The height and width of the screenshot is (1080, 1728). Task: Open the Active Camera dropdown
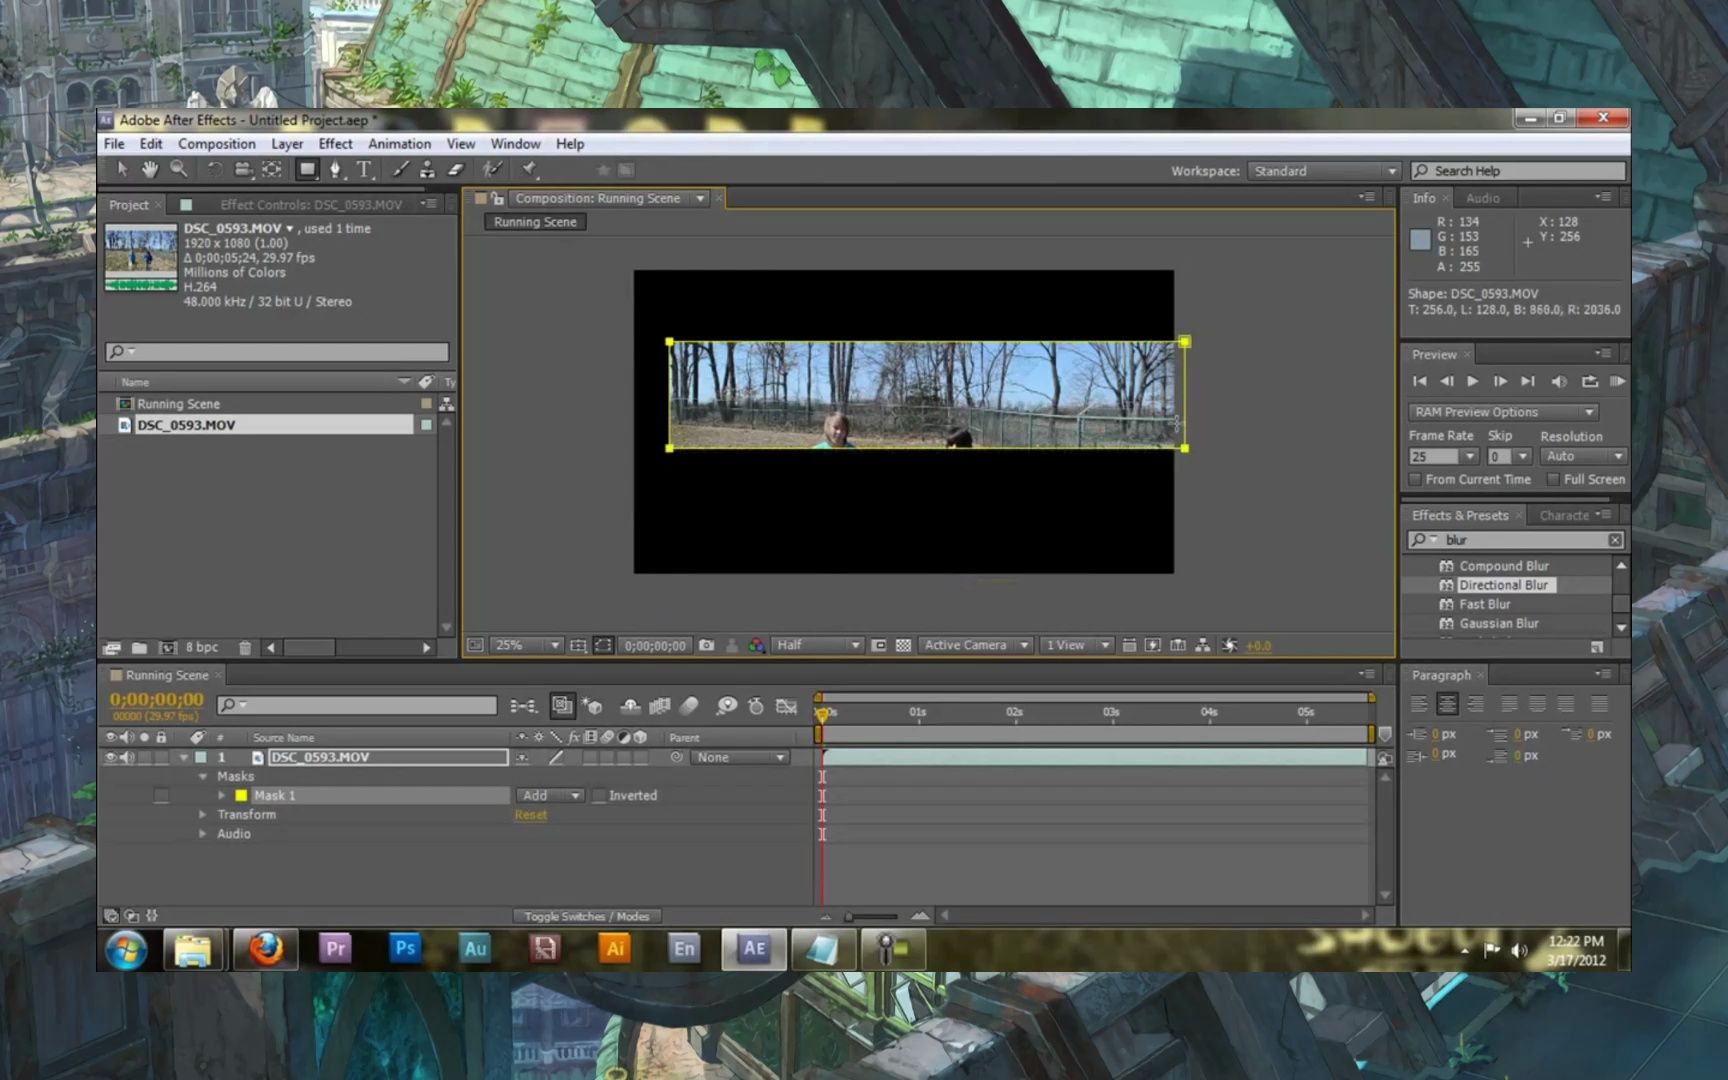click(975, 646)
